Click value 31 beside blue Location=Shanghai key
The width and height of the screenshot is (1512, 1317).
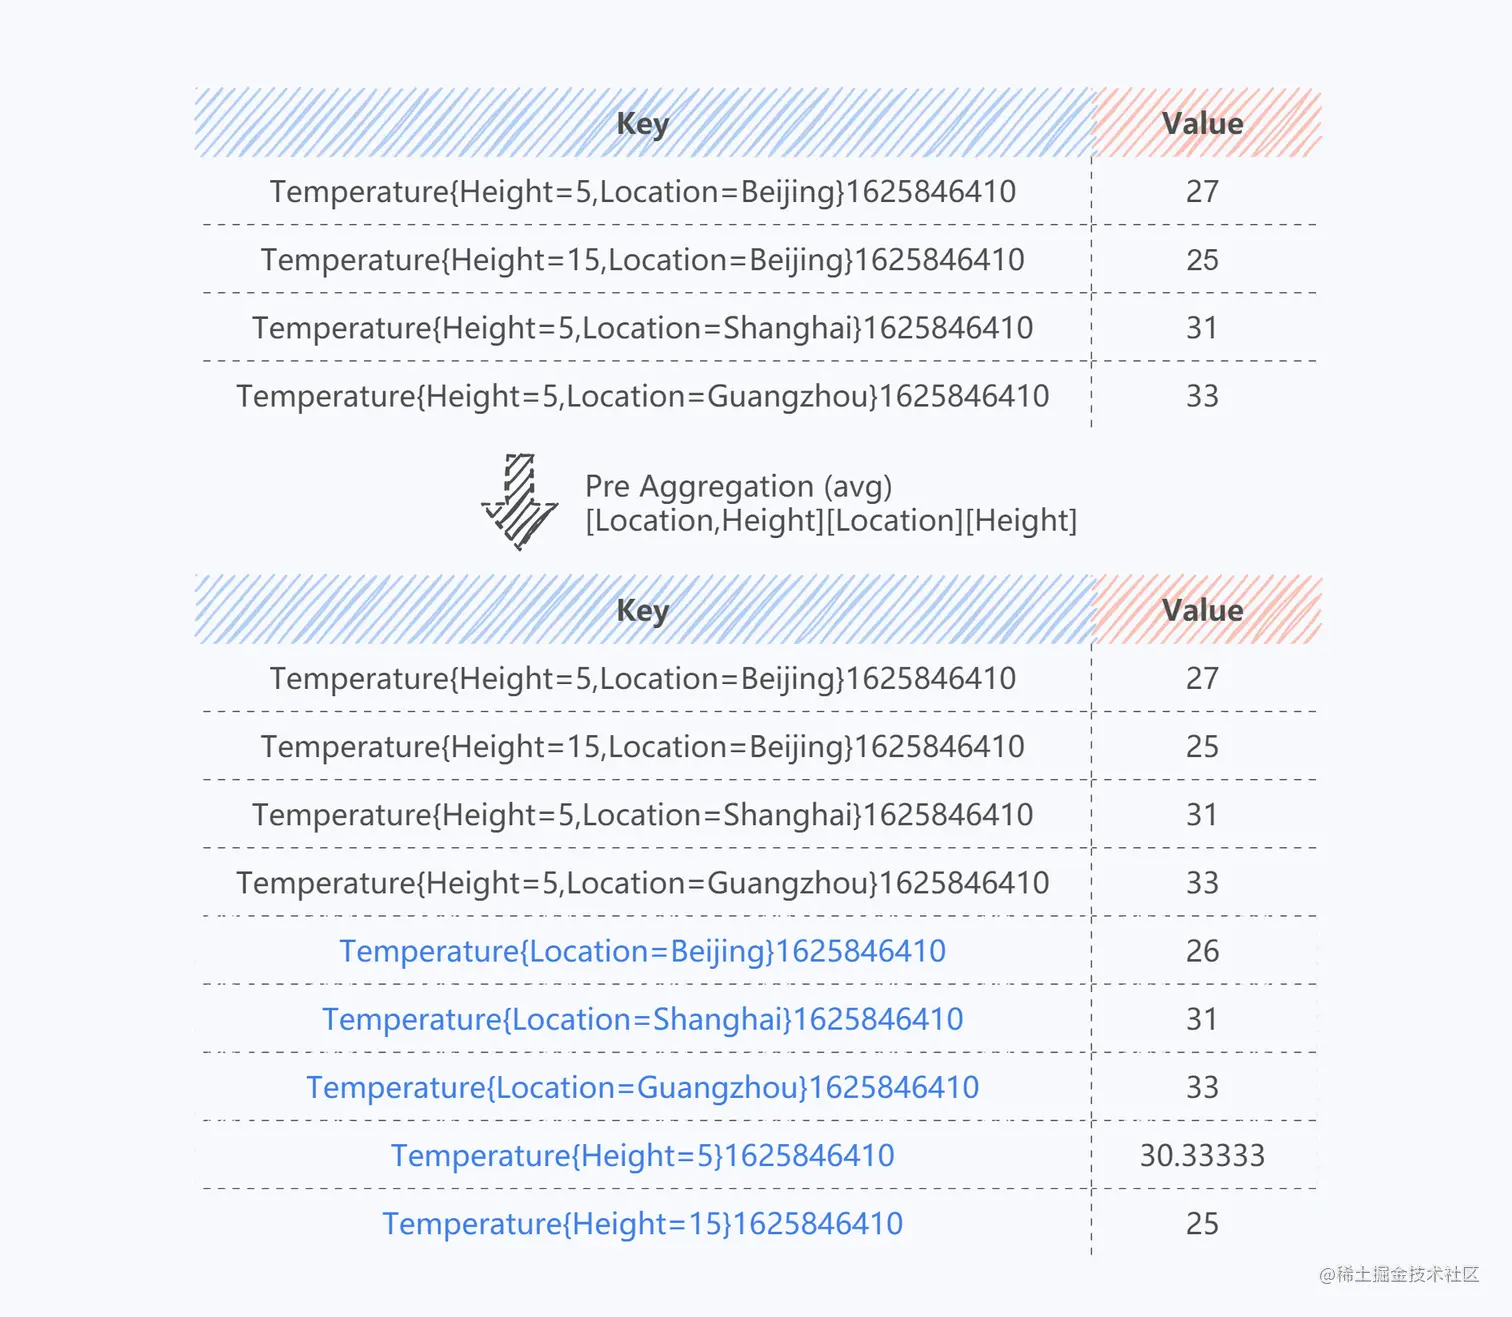coord(1202,1019)
